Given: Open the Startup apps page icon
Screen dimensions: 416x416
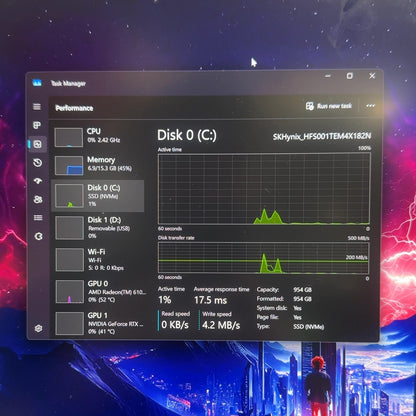Looking at the screenshot, I should (x=38, y=181).
